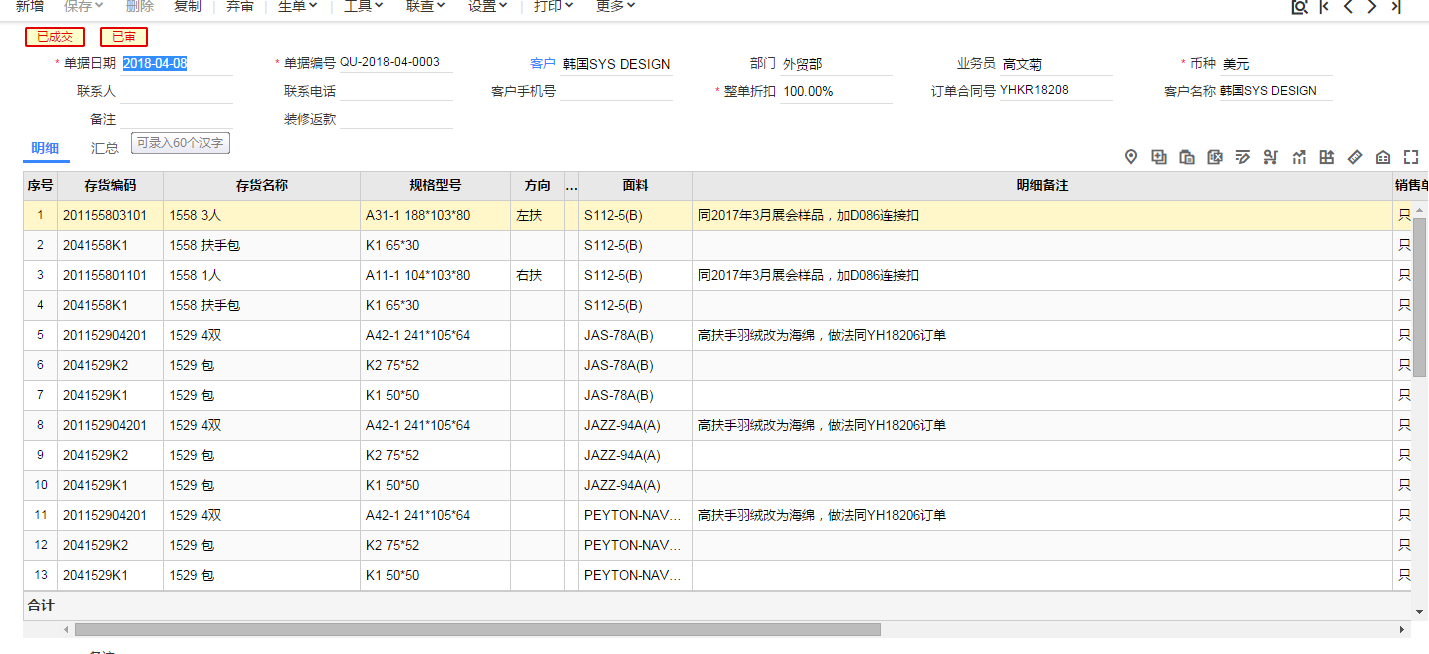Viewport: 1429px width, 654px height.
Task: Click the fullscreen expand icon above the table
Action: tap(1411, 157)
